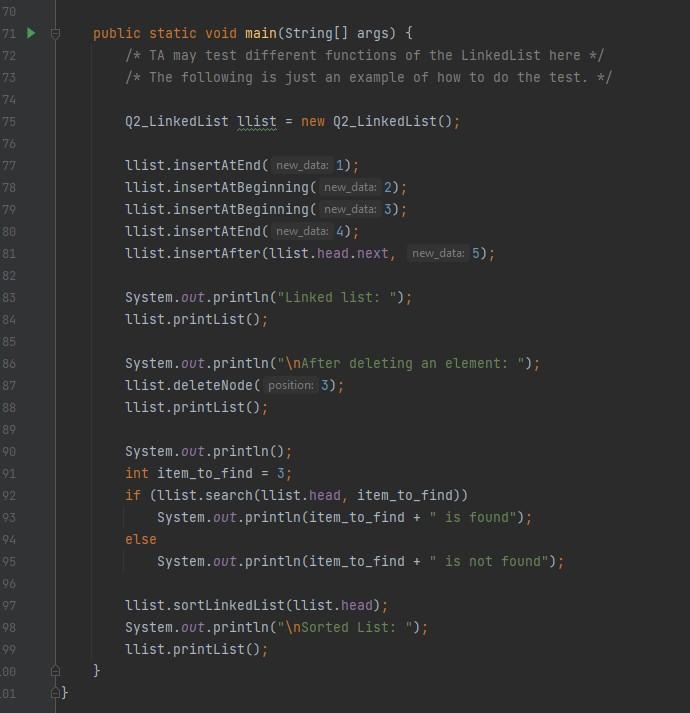Click the 'position:' parameter hint

point(291,386)
